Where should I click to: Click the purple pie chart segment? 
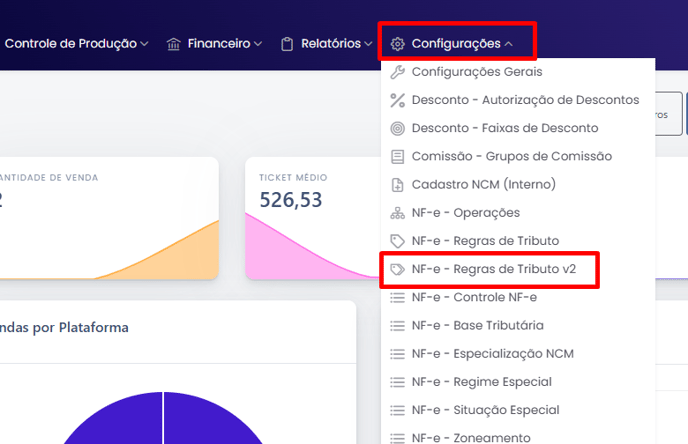(x=110, y=420)
